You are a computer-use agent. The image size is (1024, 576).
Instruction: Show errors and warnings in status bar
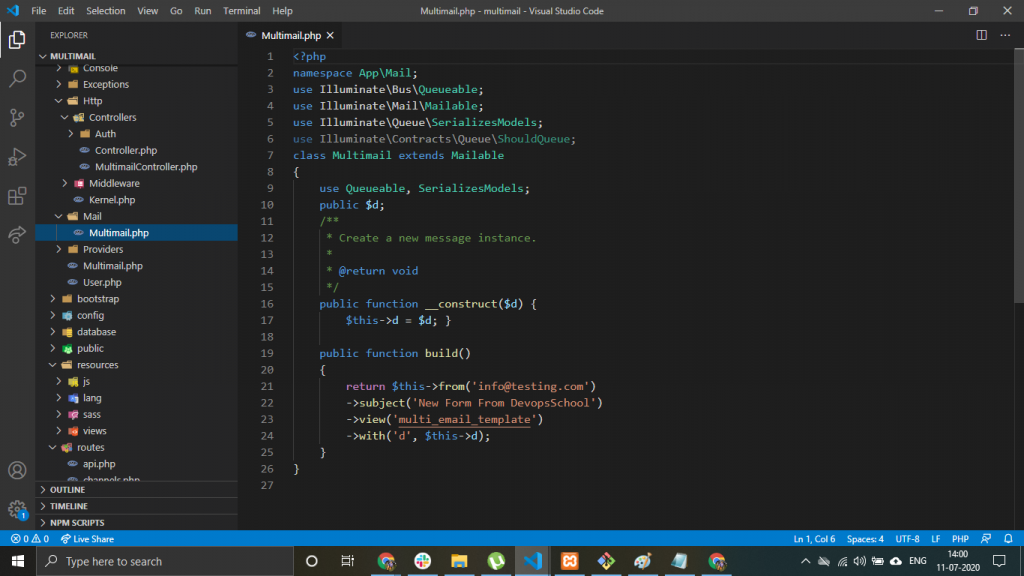pyautogui.click(x=30, y=539)
